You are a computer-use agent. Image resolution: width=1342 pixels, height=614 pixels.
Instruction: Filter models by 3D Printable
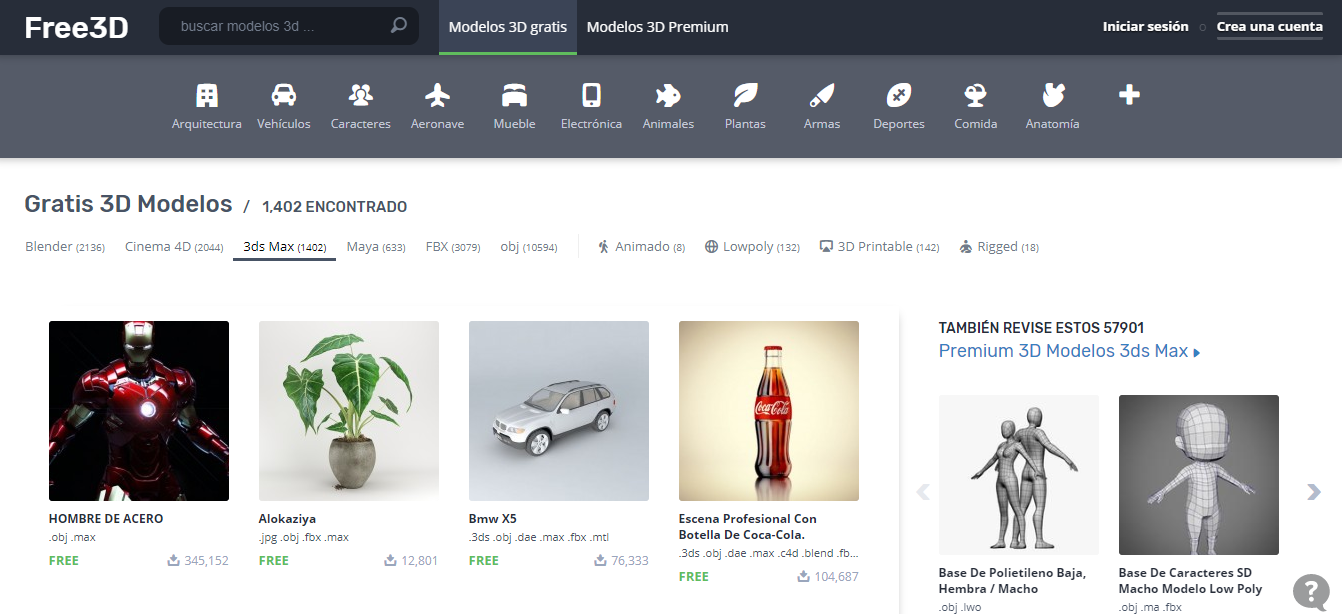pos(880,247)
